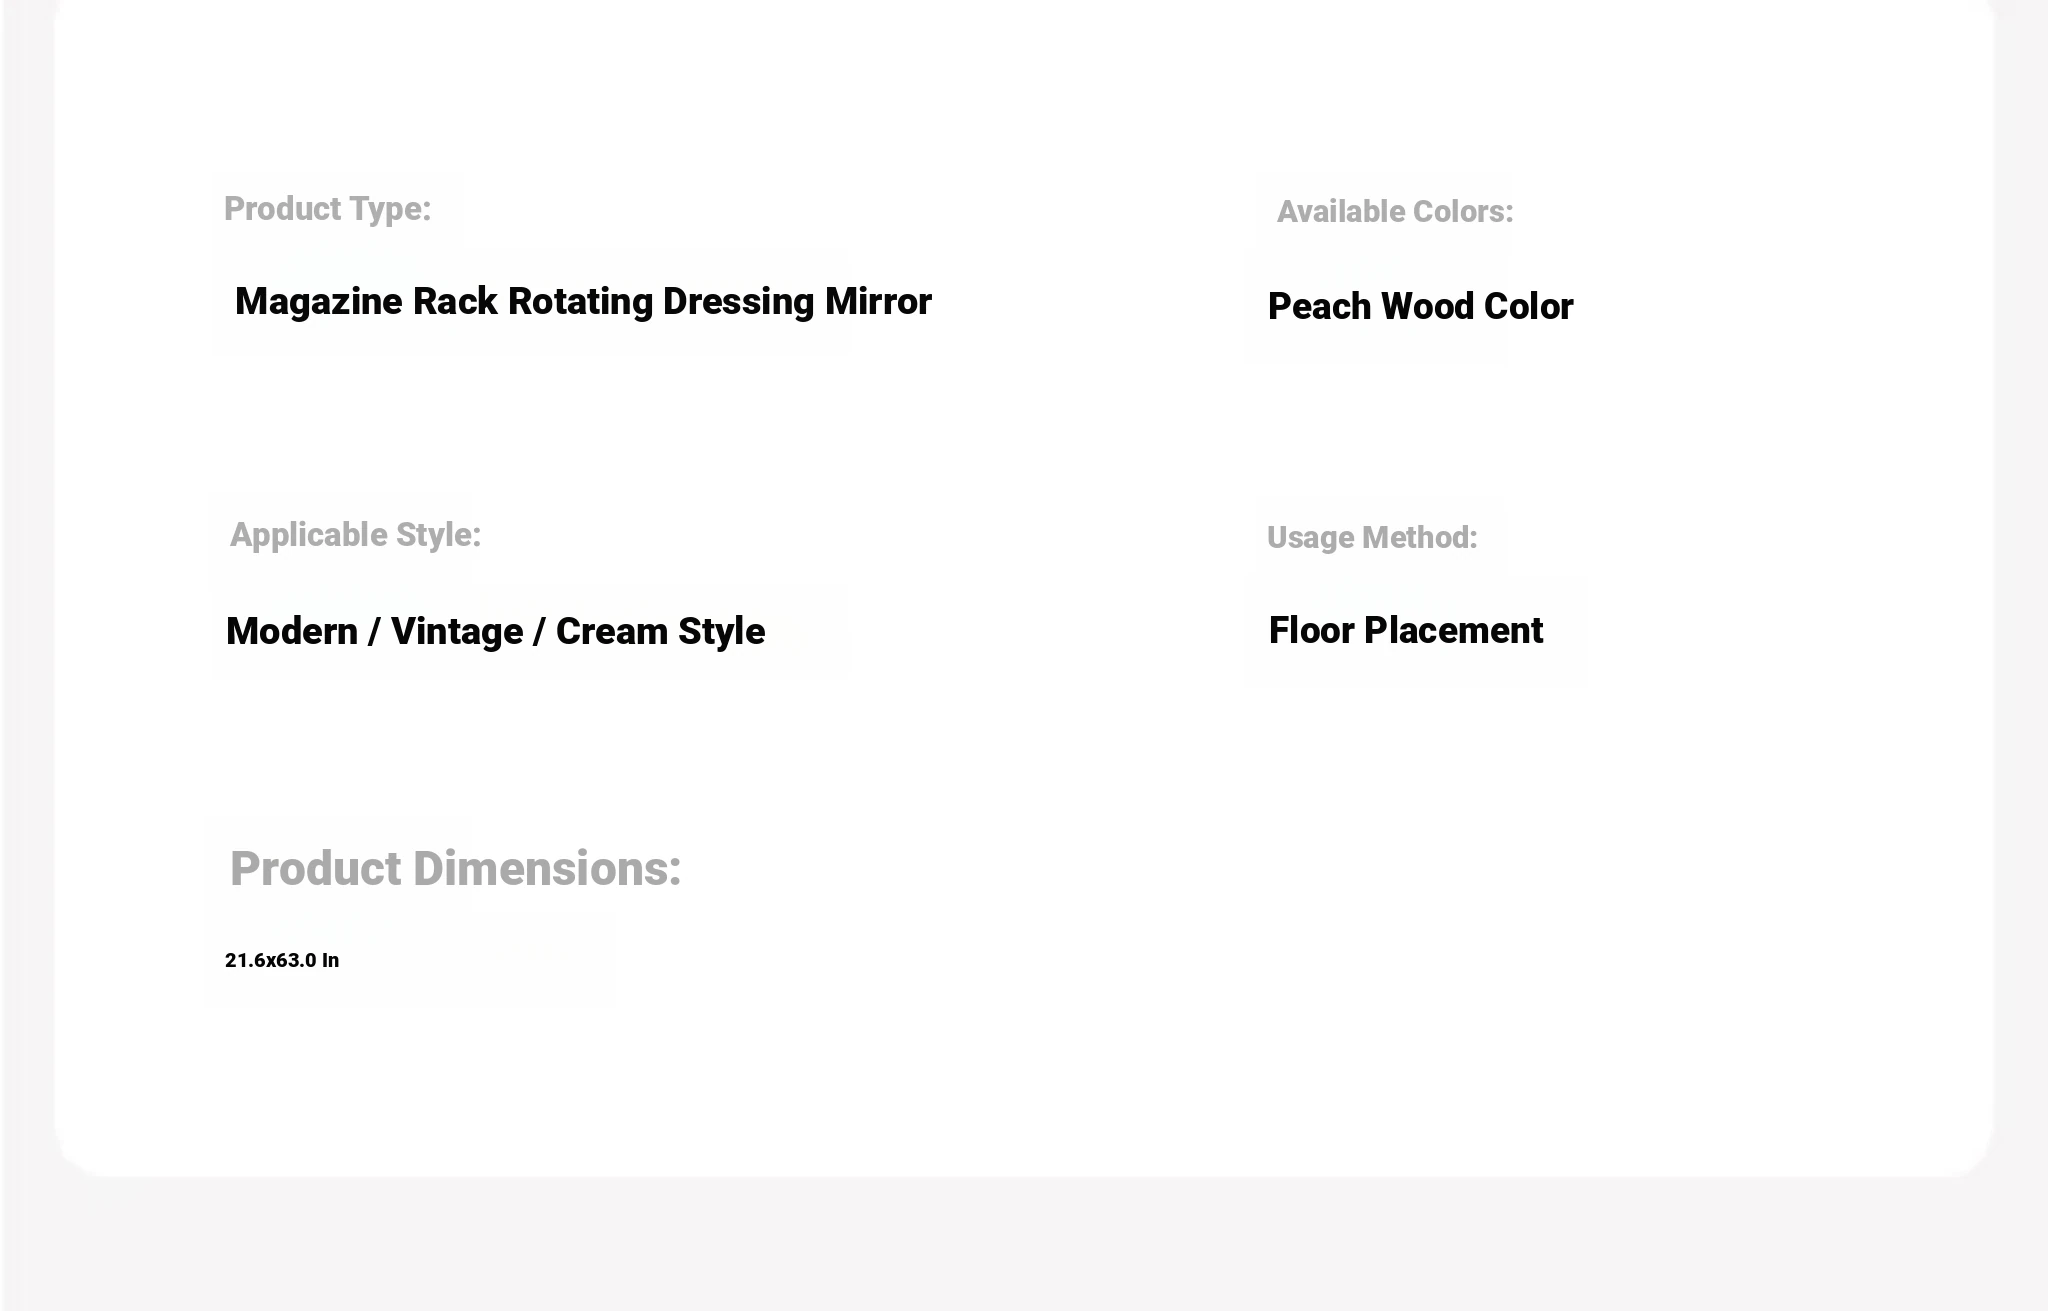Click the word "Placement" in the usage method
2048x1311 pixels.
(x=1454, y=631)
